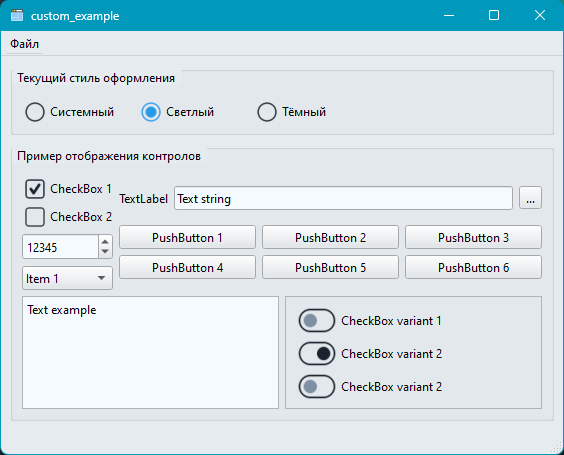
Task: Click the custom_example window title icon
Action: point(17,15)
